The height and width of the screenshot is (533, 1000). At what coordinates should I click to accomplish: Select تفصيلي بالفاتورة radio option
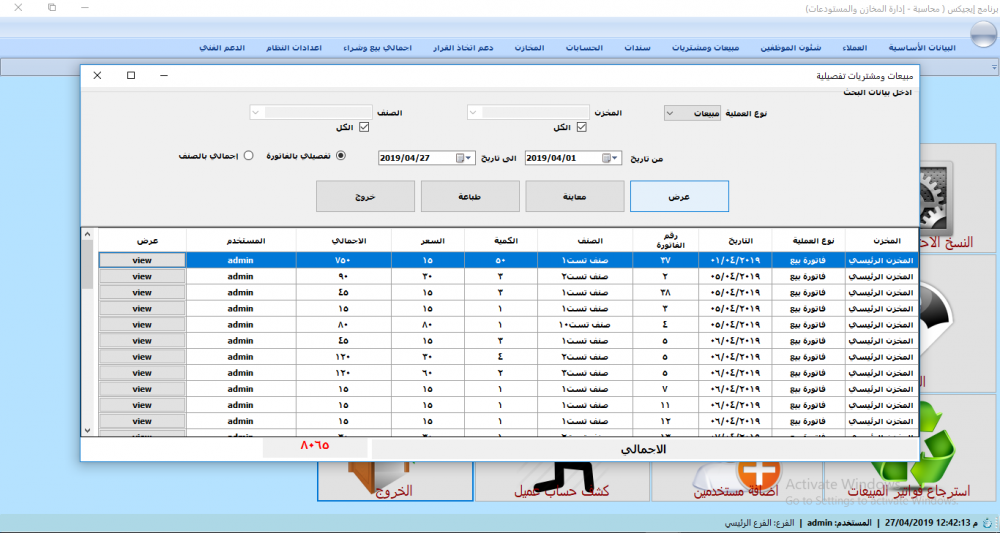(341, 156)
